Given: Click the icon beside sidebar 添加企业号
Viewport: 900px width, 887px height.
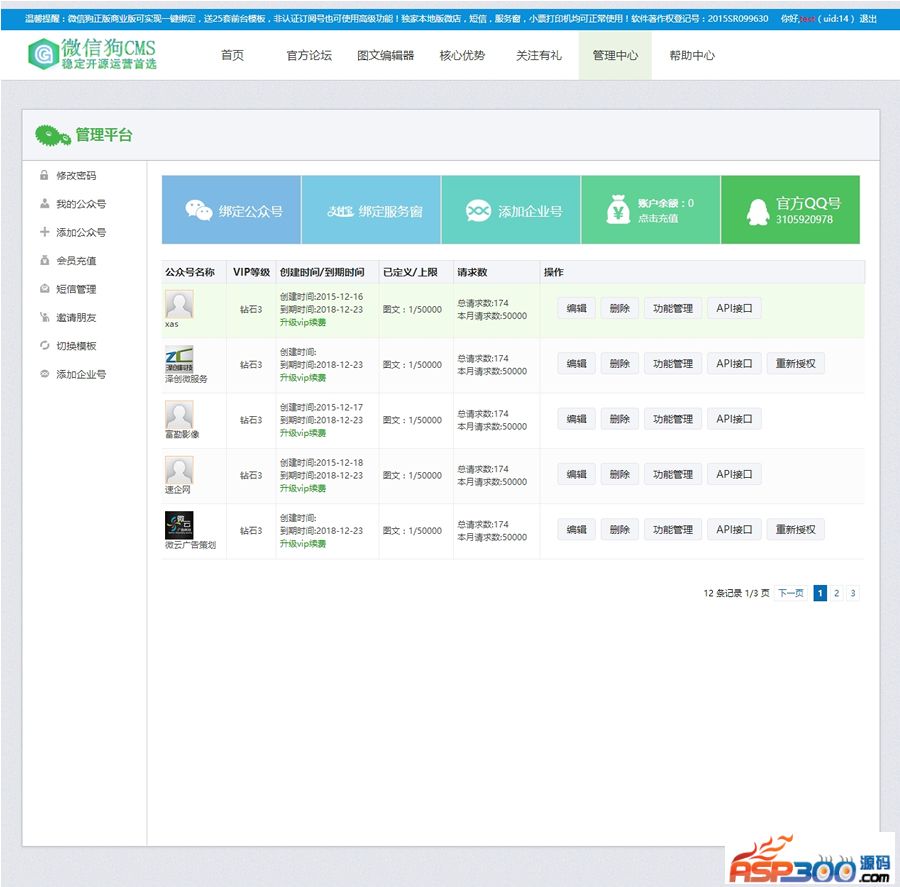Looking at the screenshot, I should (x=44, y=374).
